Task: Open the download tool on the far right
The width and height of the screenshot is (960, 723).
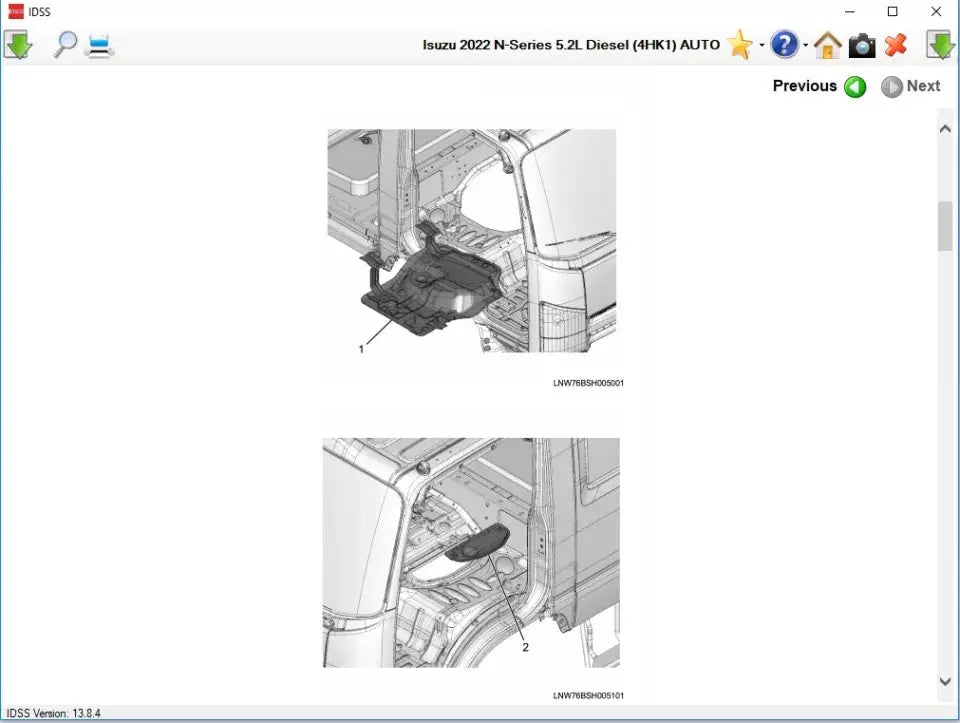Action: 938,44
